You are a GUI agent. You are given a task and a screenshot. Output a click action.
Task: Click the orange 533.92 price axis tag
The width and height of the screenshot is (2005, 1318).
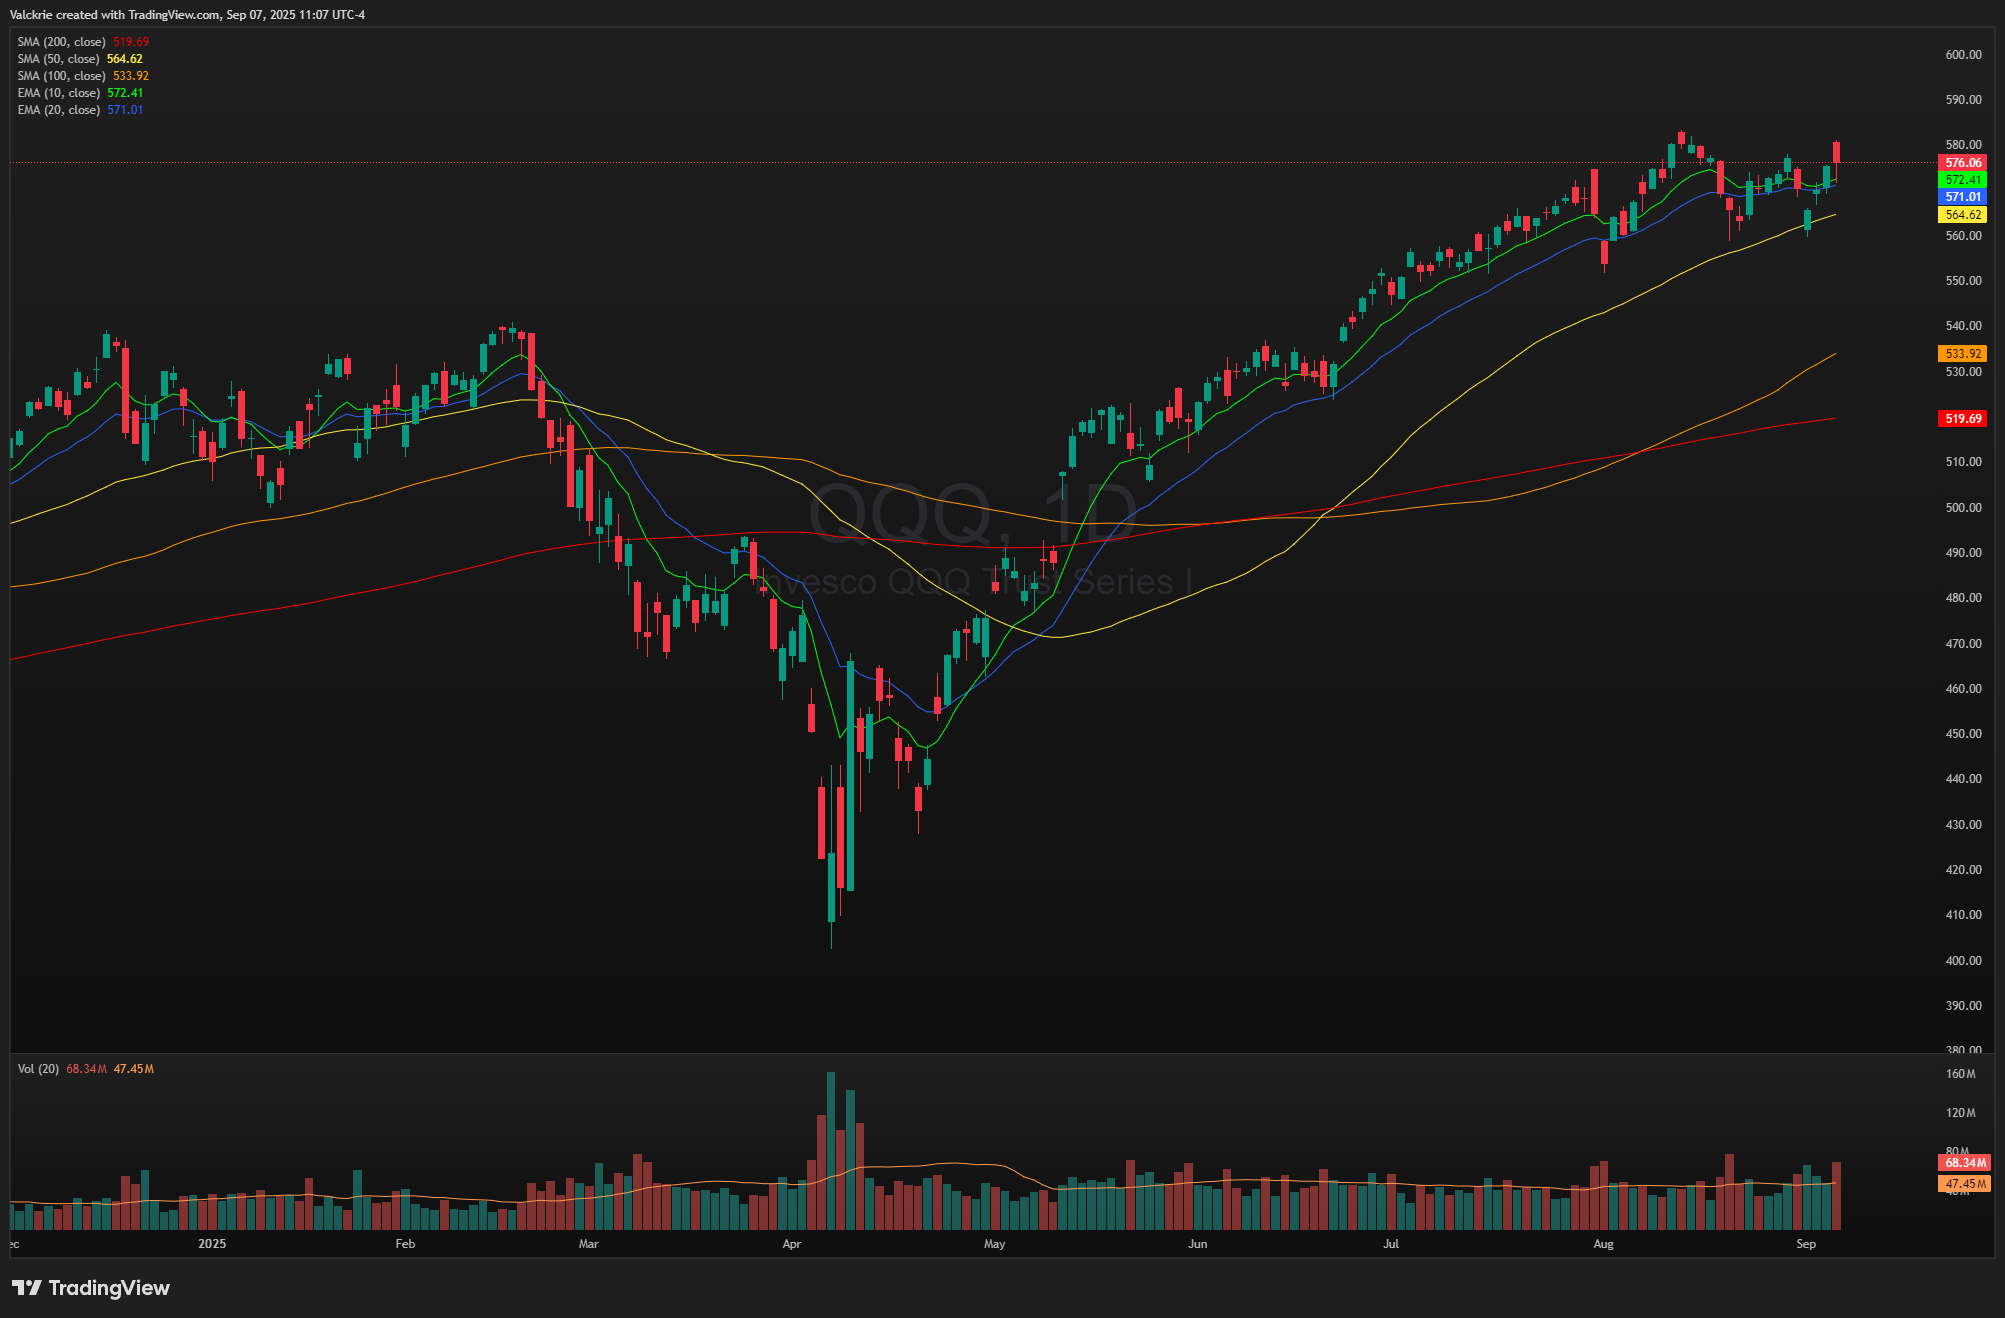[1962, 353]
